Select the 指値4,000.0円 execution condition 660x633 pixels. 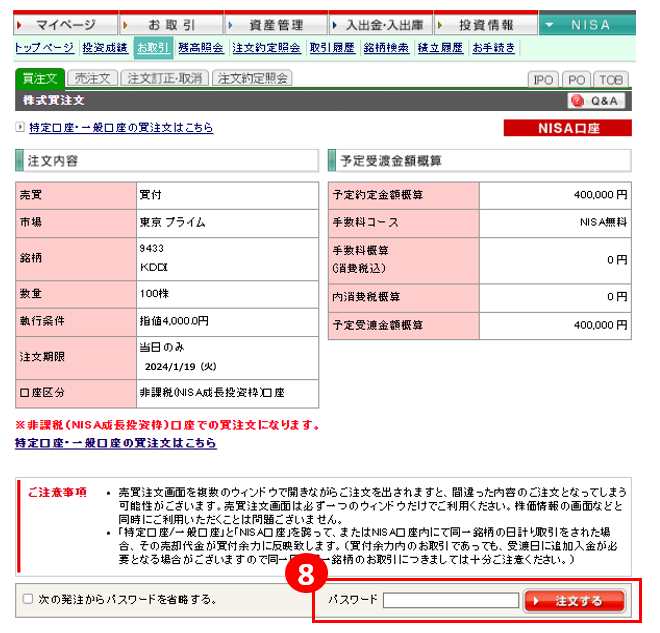(x=174, y=321)
